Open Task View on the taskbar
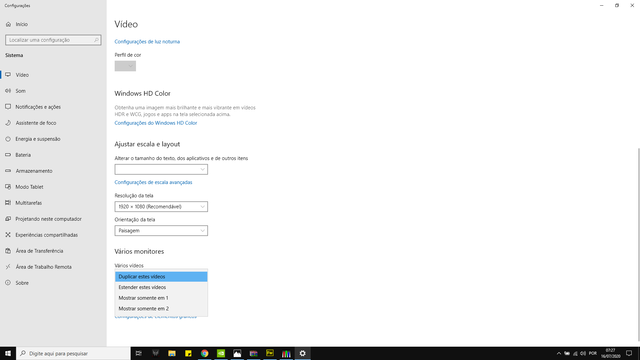The height and width of the screenshot is (360, 640). (x=139, y=353)
